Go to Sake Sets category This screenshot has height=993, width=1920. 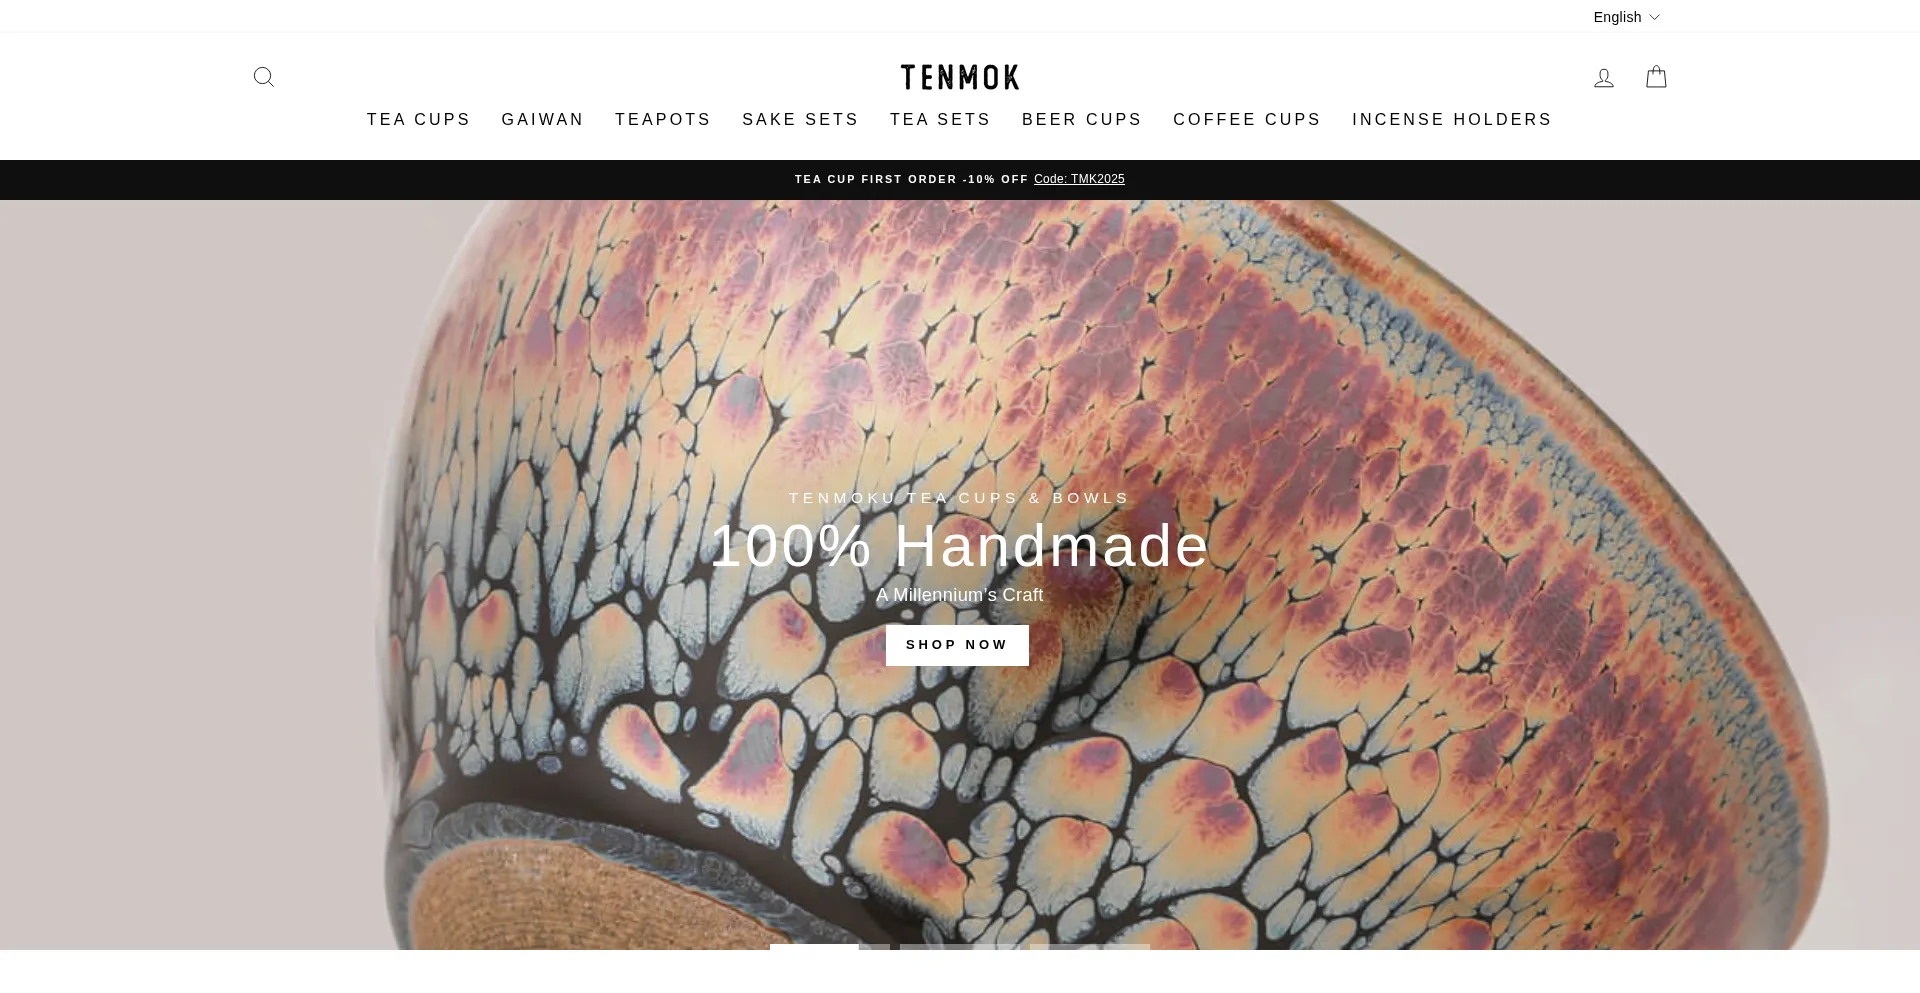click(x=801, y=120)
